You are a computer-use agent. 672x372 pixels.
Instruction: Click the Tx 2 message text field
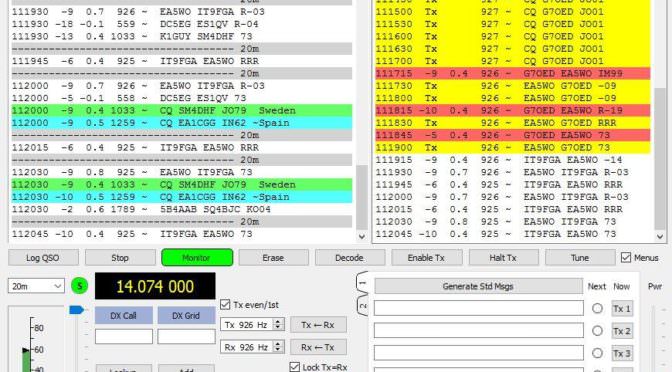(478, 330)
